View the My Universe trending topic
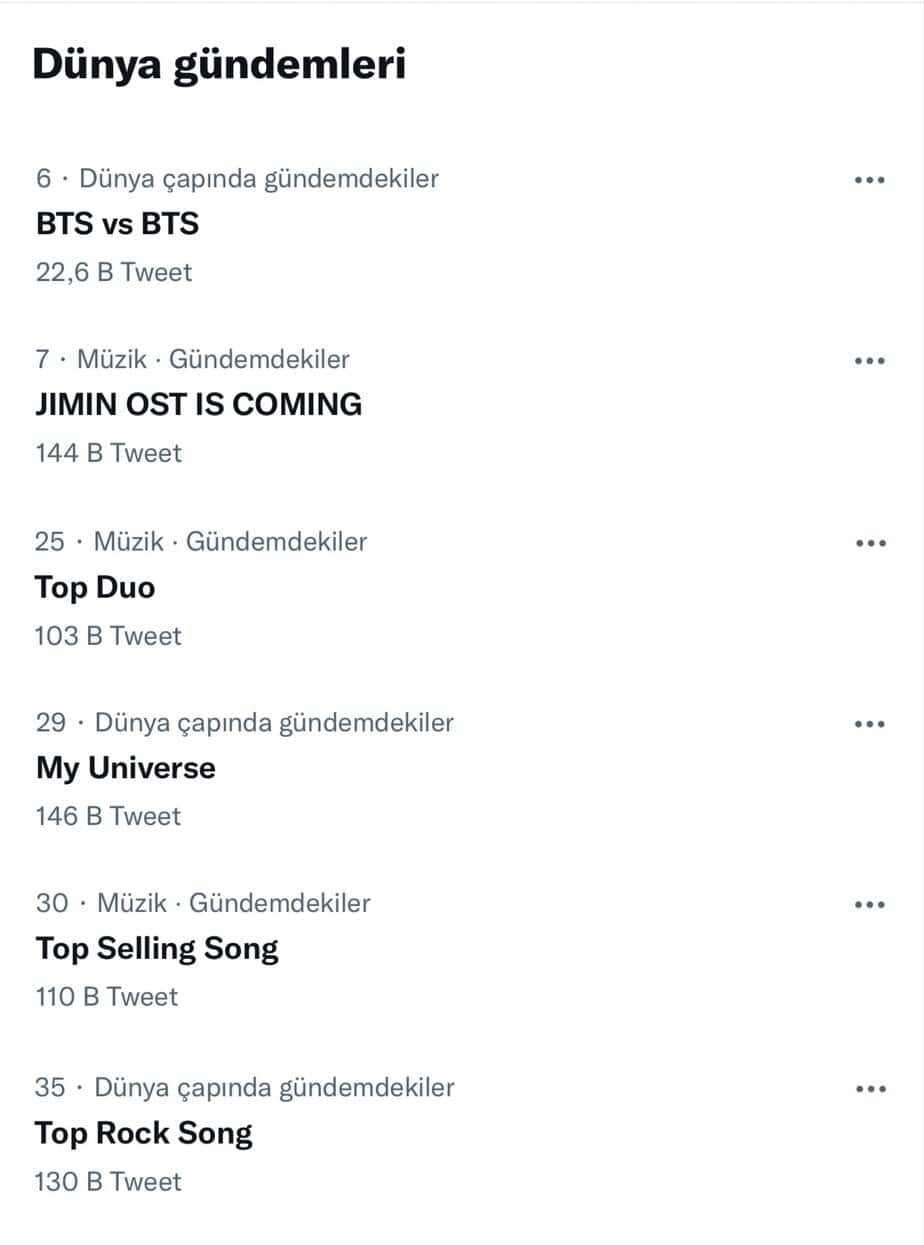This screenshot has height=1245, width=924. (125, 768)
